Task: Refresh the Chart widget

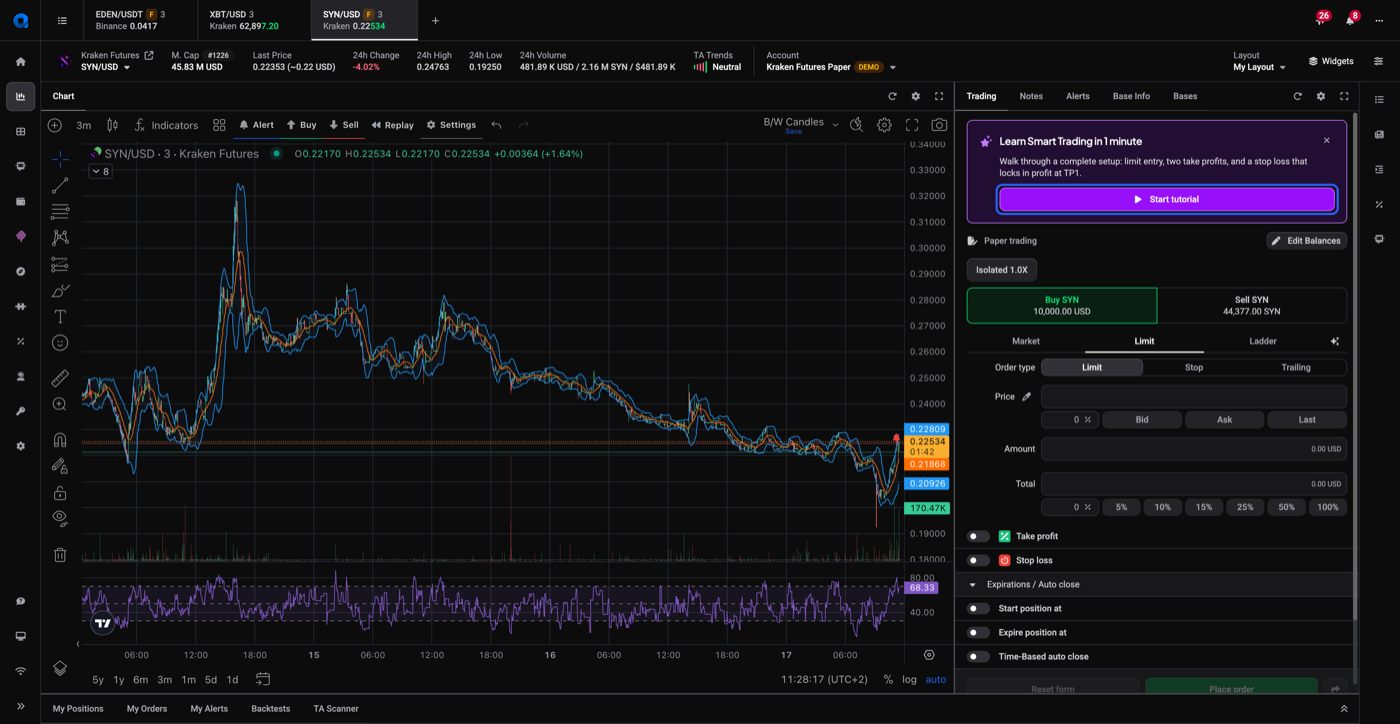Action: pyautogui.click(x=892, y=96)
